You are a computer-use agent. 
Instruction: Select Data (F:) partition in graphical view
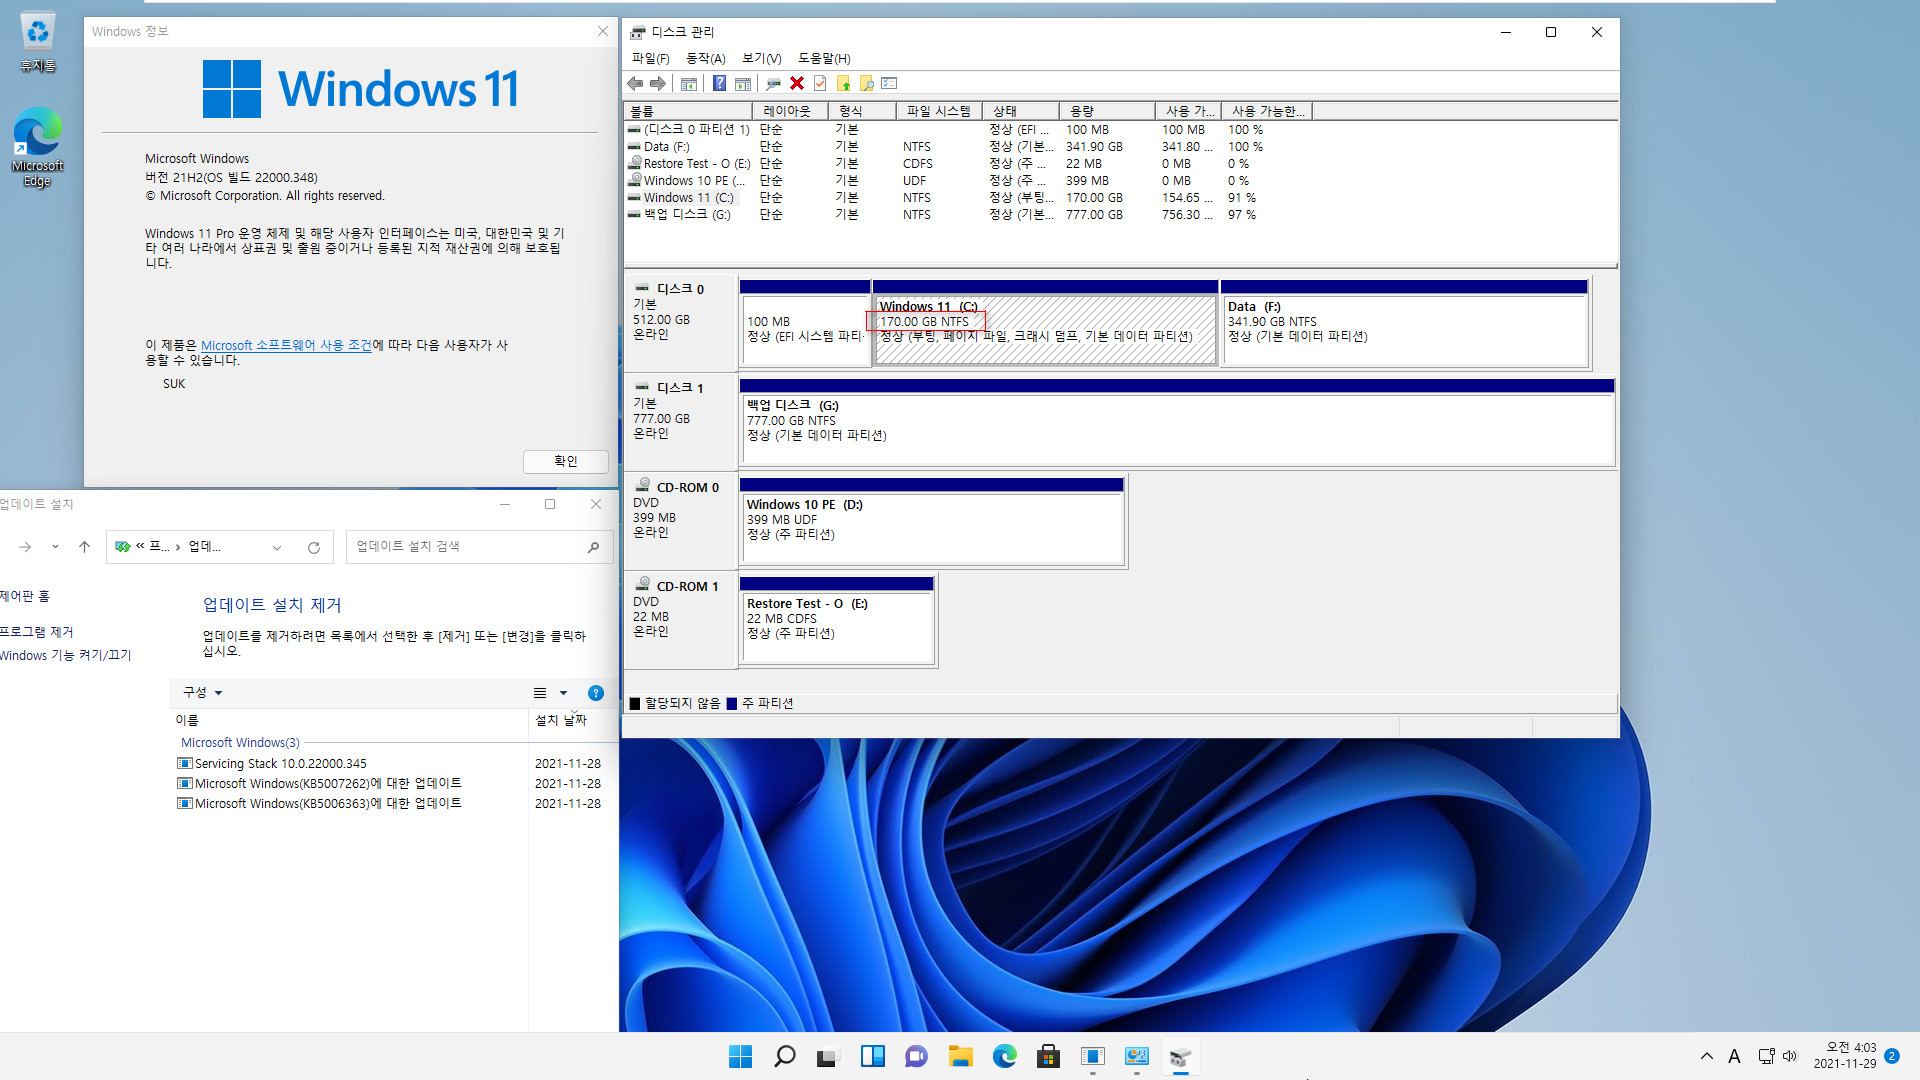(1404, 324)
